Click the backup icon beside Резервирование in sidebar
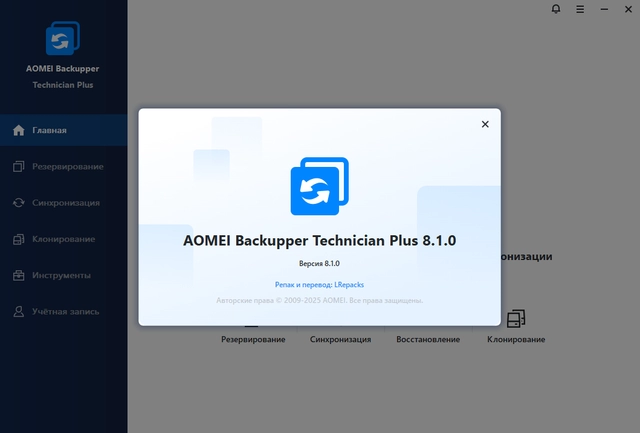 coord(18,167)
